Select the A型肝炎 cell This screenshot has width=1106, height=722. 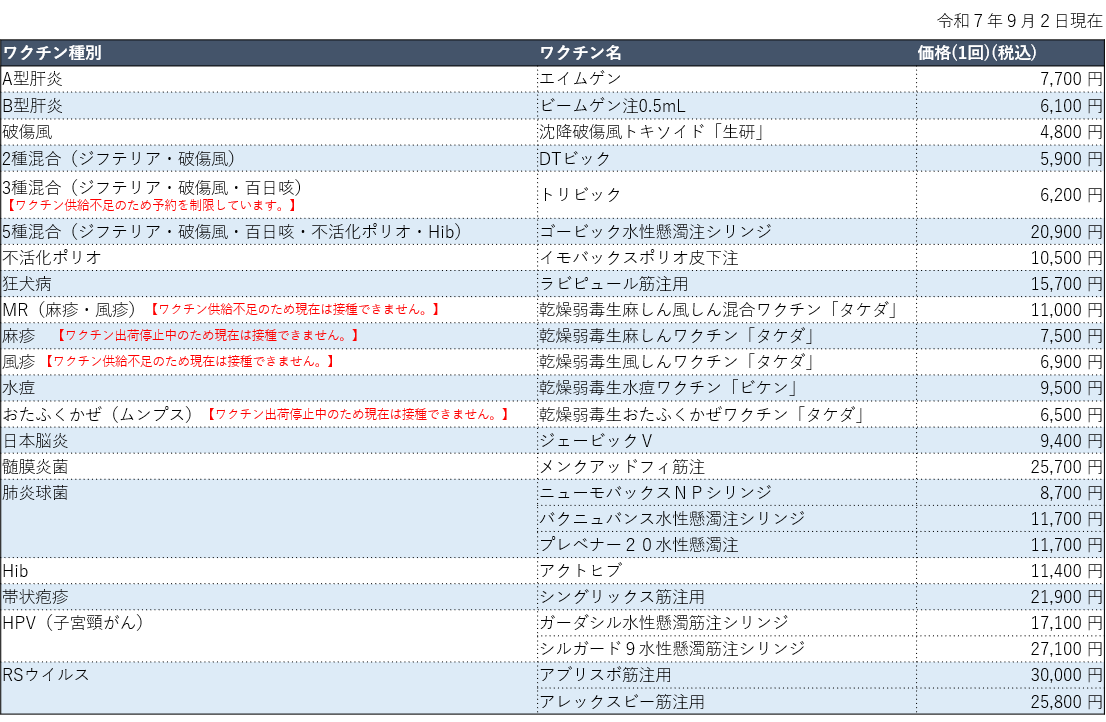coord(269,79)
